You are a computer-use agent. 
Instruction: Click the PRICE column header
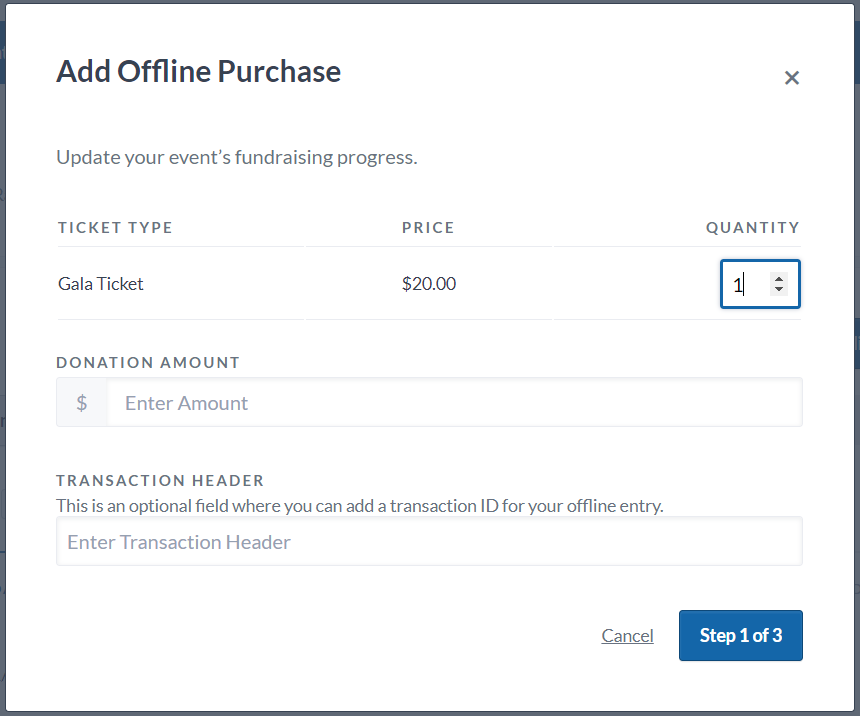click(x=428, y=228)
